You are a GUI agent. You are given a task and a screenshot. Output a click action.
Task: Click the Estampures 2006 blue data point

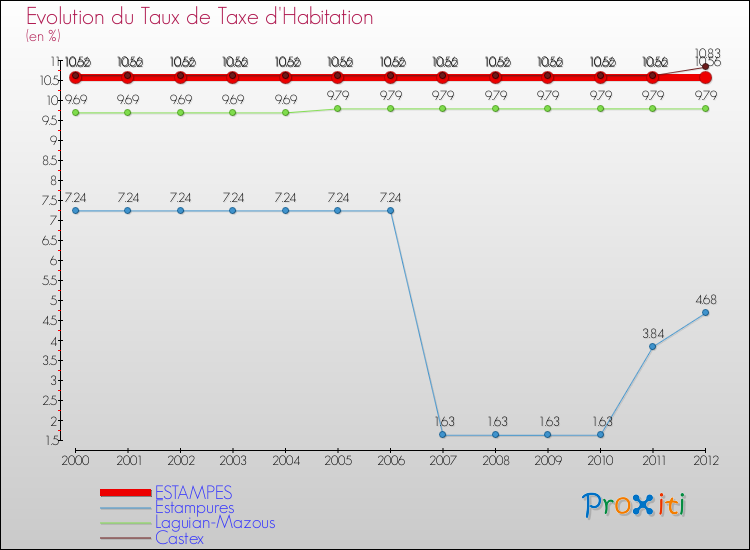[x=390, y=210]
